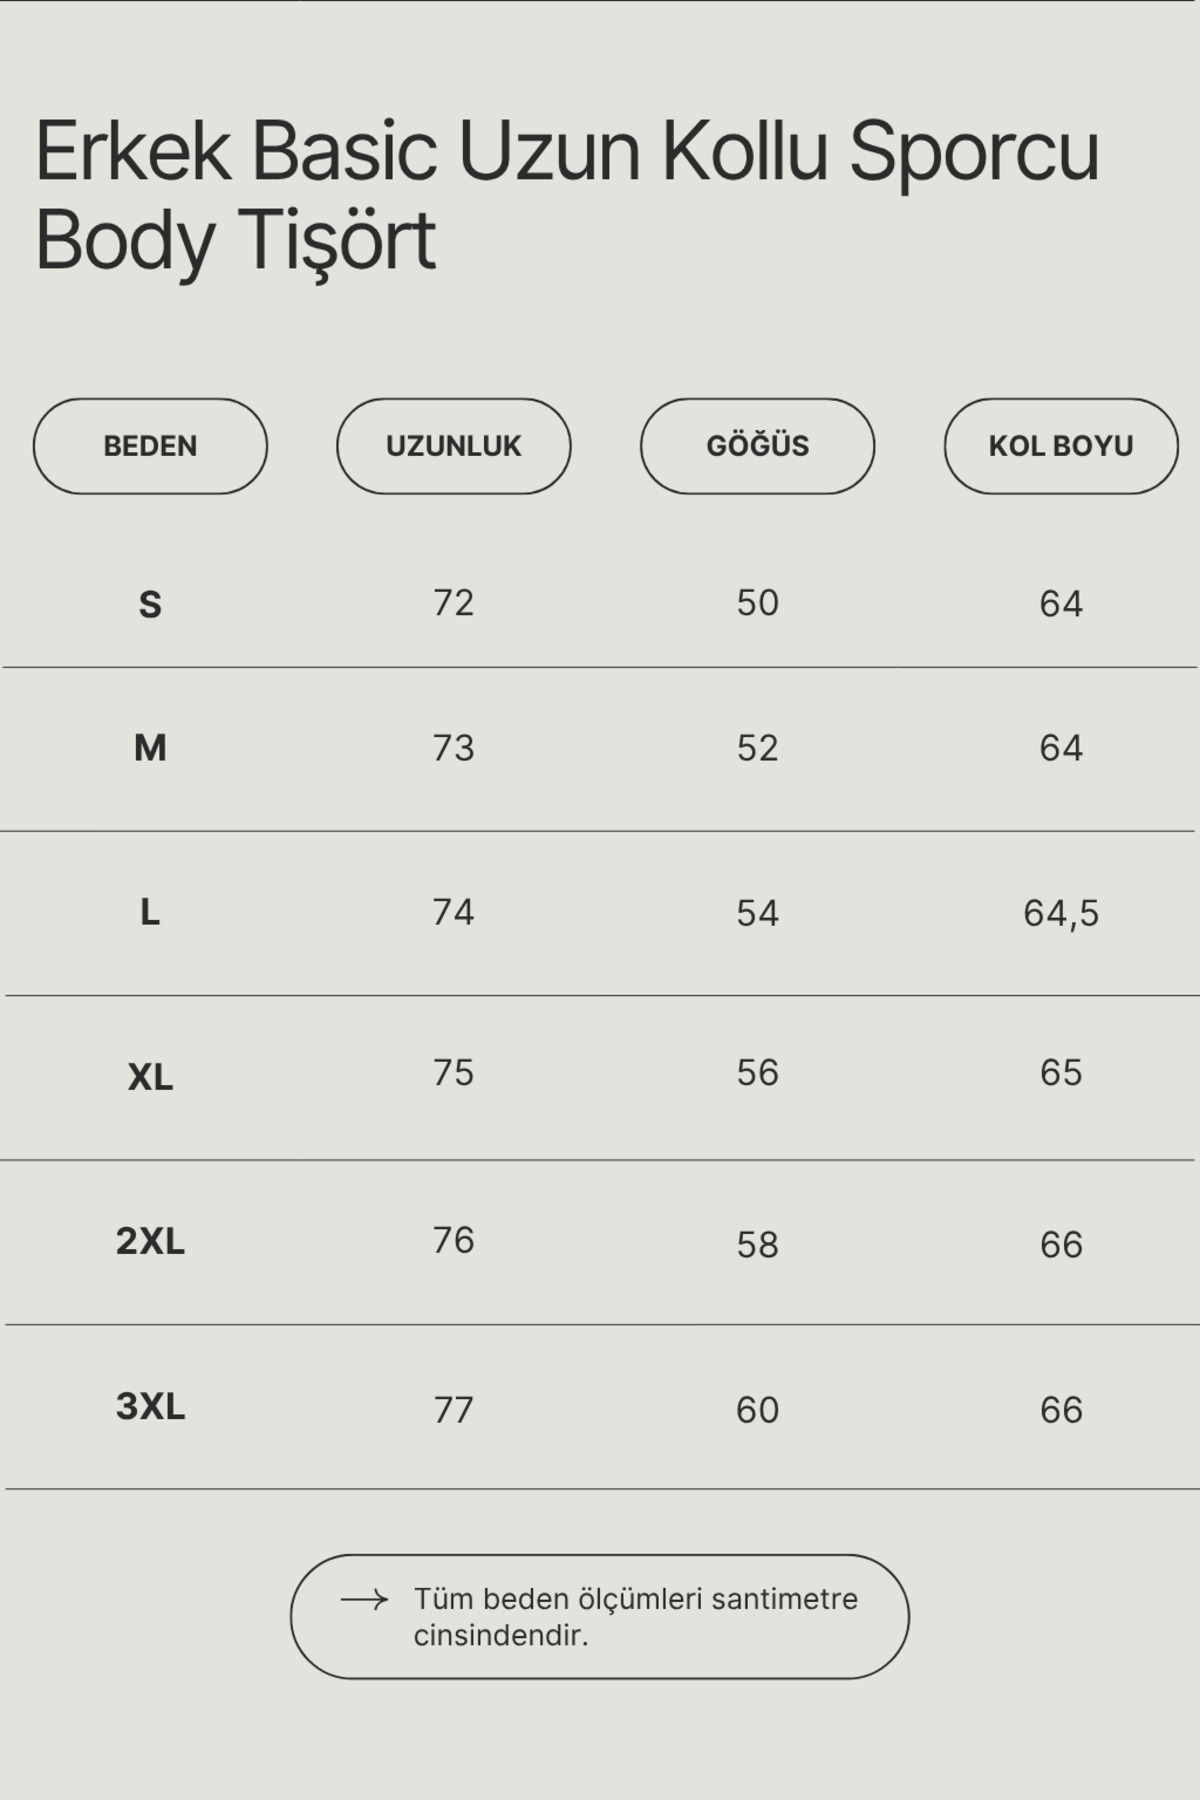Click the chest value 60 in 3XL row
The image size is (1200, 1800).
pyautogui.click(x=757, y=1410)
